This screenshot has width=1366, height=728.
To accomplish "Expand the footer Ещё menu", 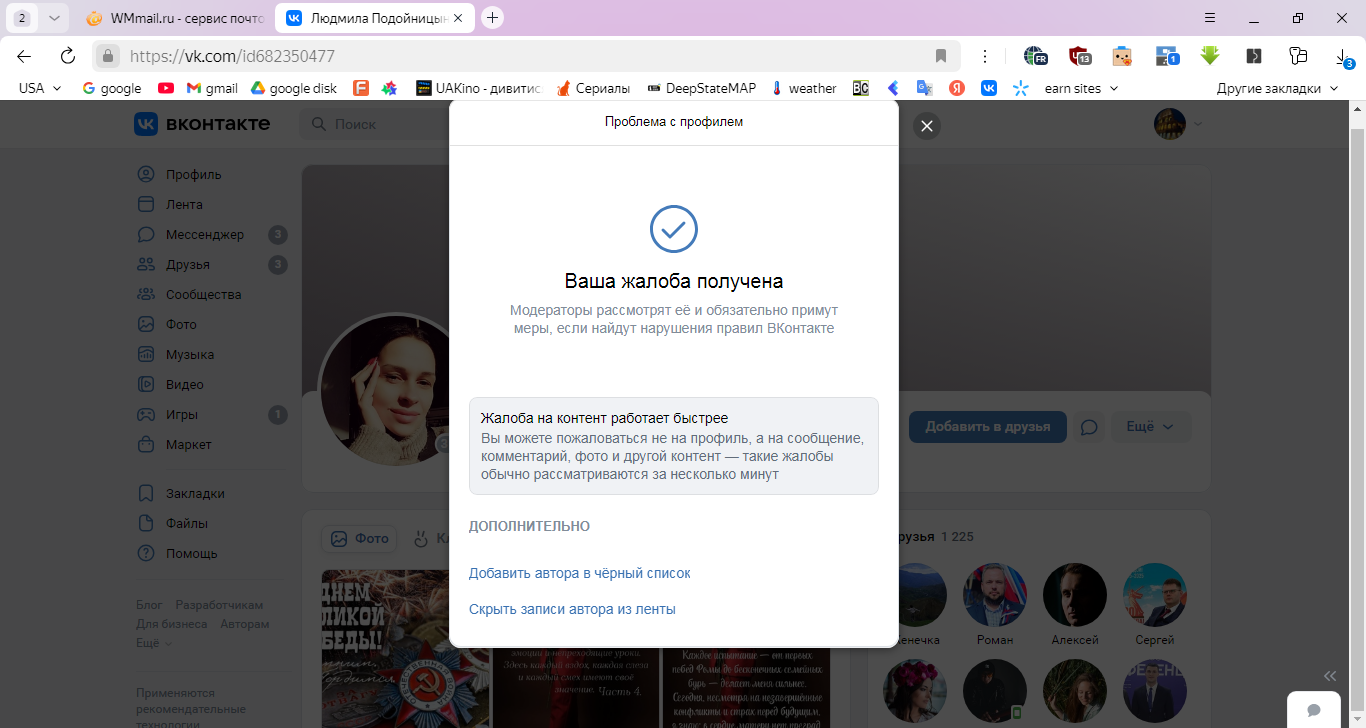I will tap(153, 643).
